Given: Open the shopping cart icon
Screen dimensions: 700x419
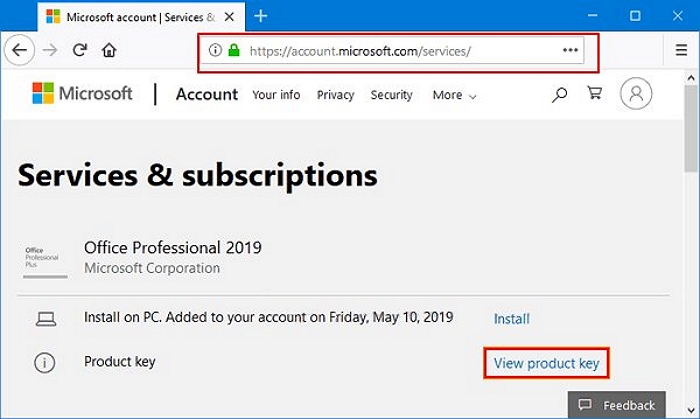Looking at the screenshot, I should (595, 95).
